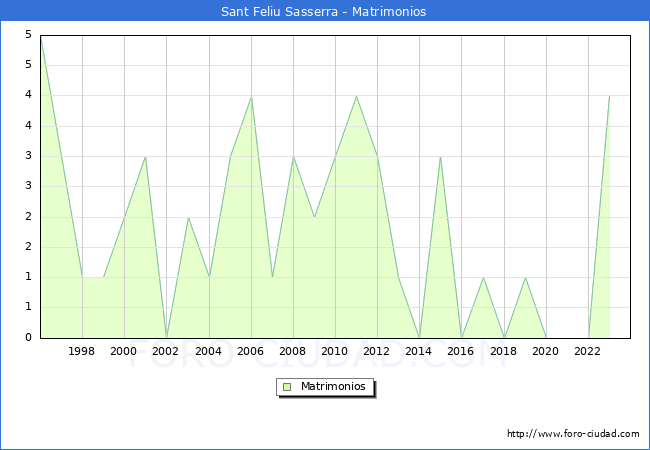Click the 2011 data peak at value 4
Screen dimensions: 650x450
(x=357, y=96)
